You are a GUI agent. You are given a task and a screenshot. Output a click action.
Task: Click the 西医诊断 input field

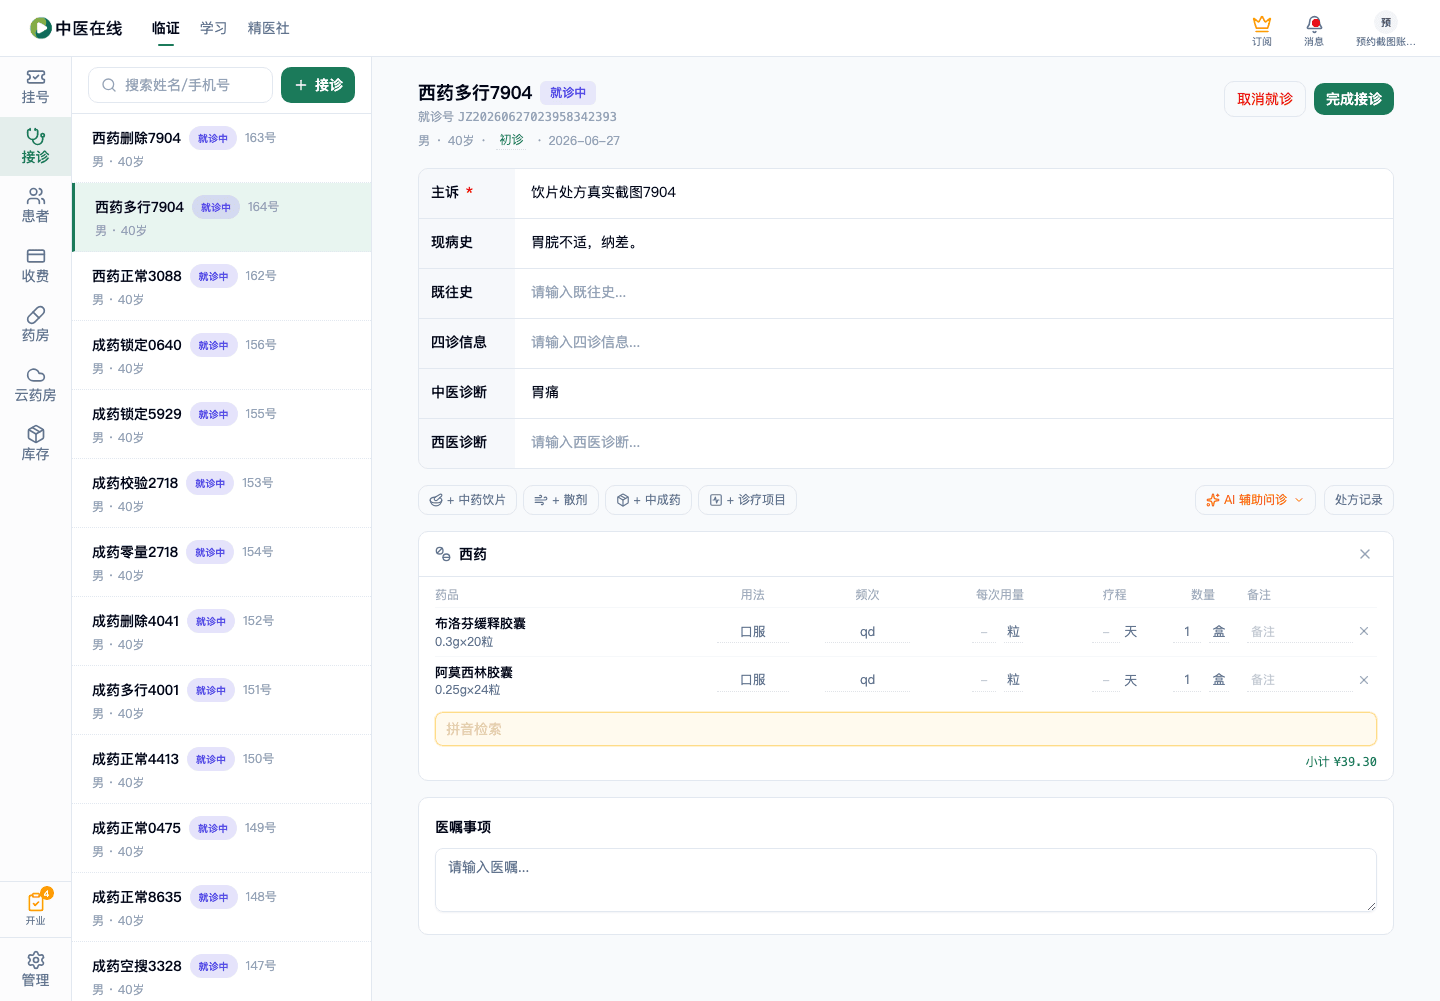coord(954,443)
